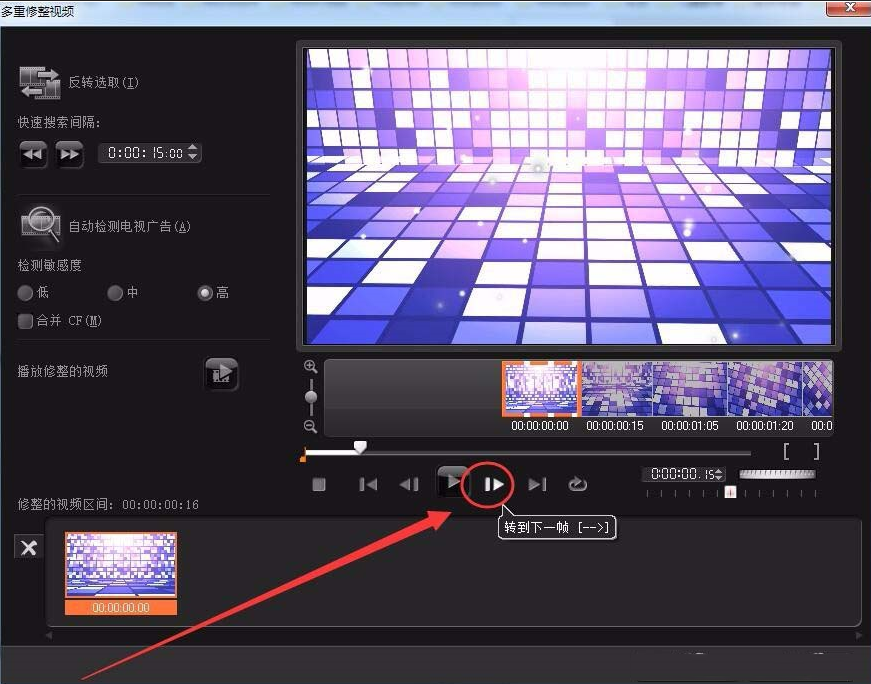This screenshot has height=684, width=871.
Task: Delete the trimmed segment via the X icon
Action: coord(28,548)
